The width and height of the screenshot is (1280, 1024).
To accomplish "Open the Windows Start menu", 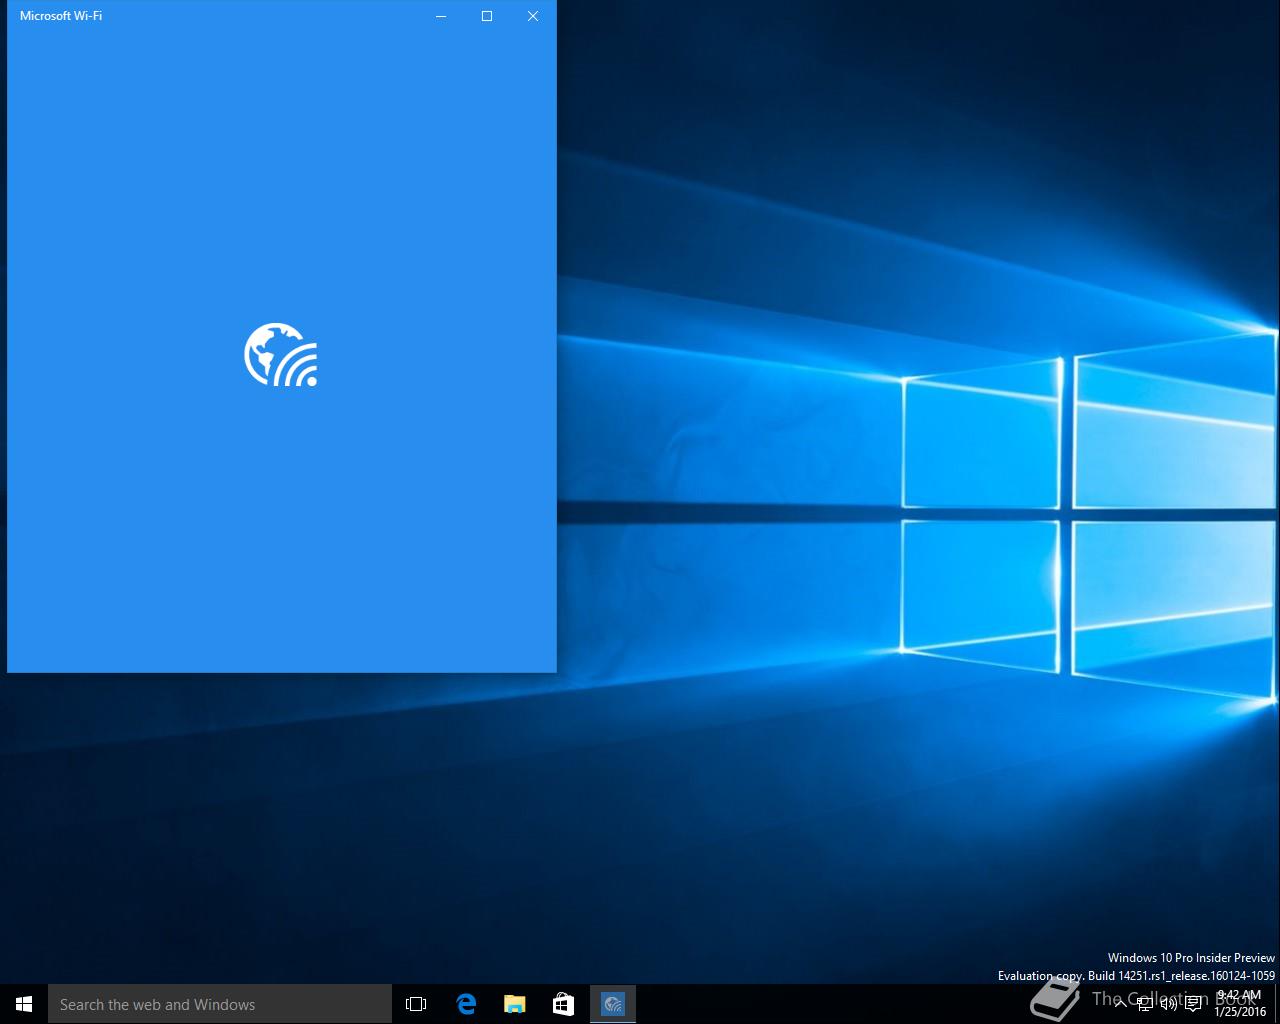I will pos(24,1004).
